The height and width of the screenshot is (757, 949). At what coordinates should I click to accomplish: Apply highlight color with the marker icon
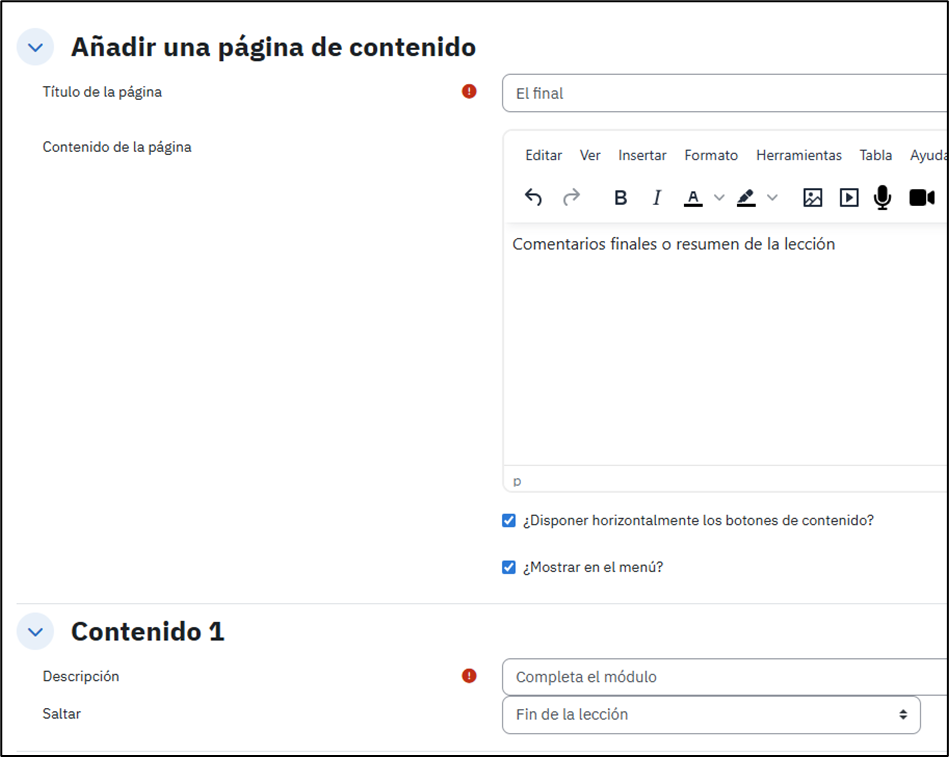pyautogui.click(x=746, y=198)
